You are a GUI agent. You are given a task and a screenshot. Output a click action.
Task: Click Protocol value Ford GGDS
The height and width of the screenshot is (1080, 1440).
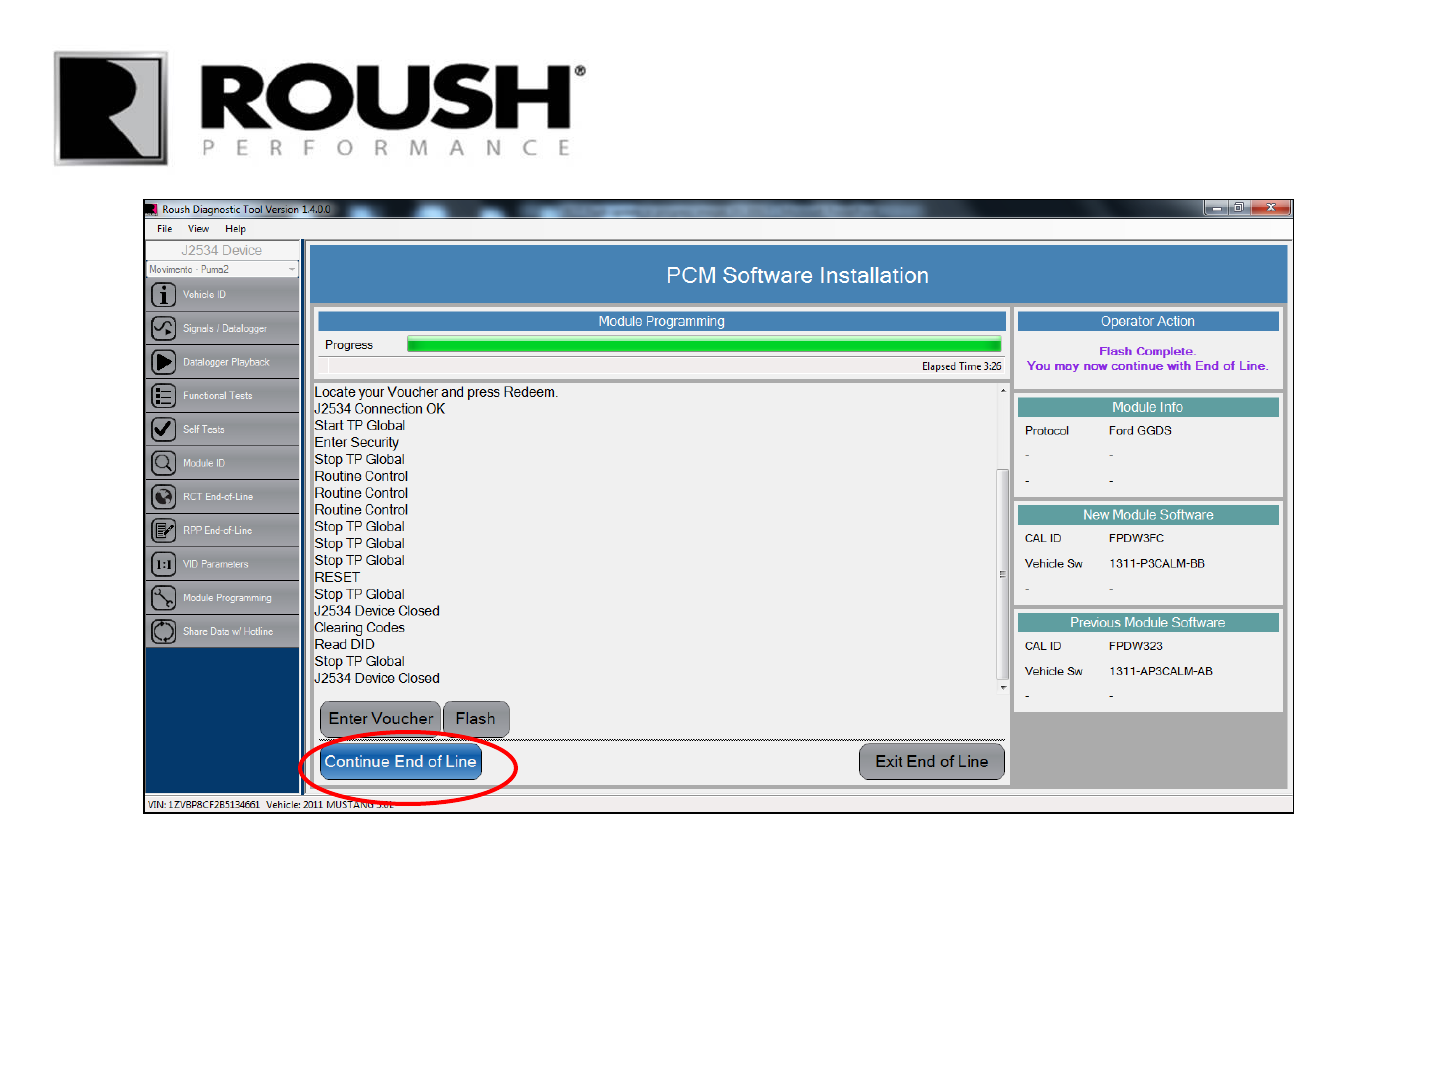pyautogui.click(x=1140, y=431)
